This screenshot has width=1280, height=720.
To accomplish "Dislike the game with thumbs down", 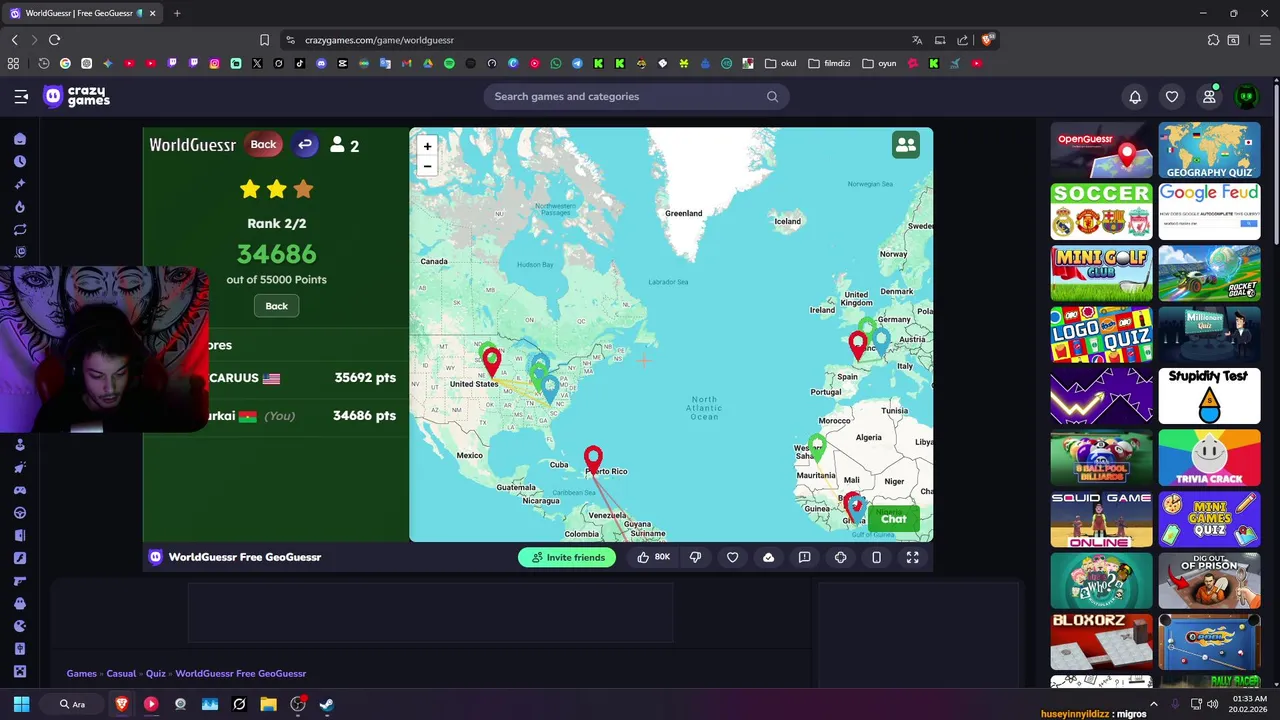I will point(696,557).
